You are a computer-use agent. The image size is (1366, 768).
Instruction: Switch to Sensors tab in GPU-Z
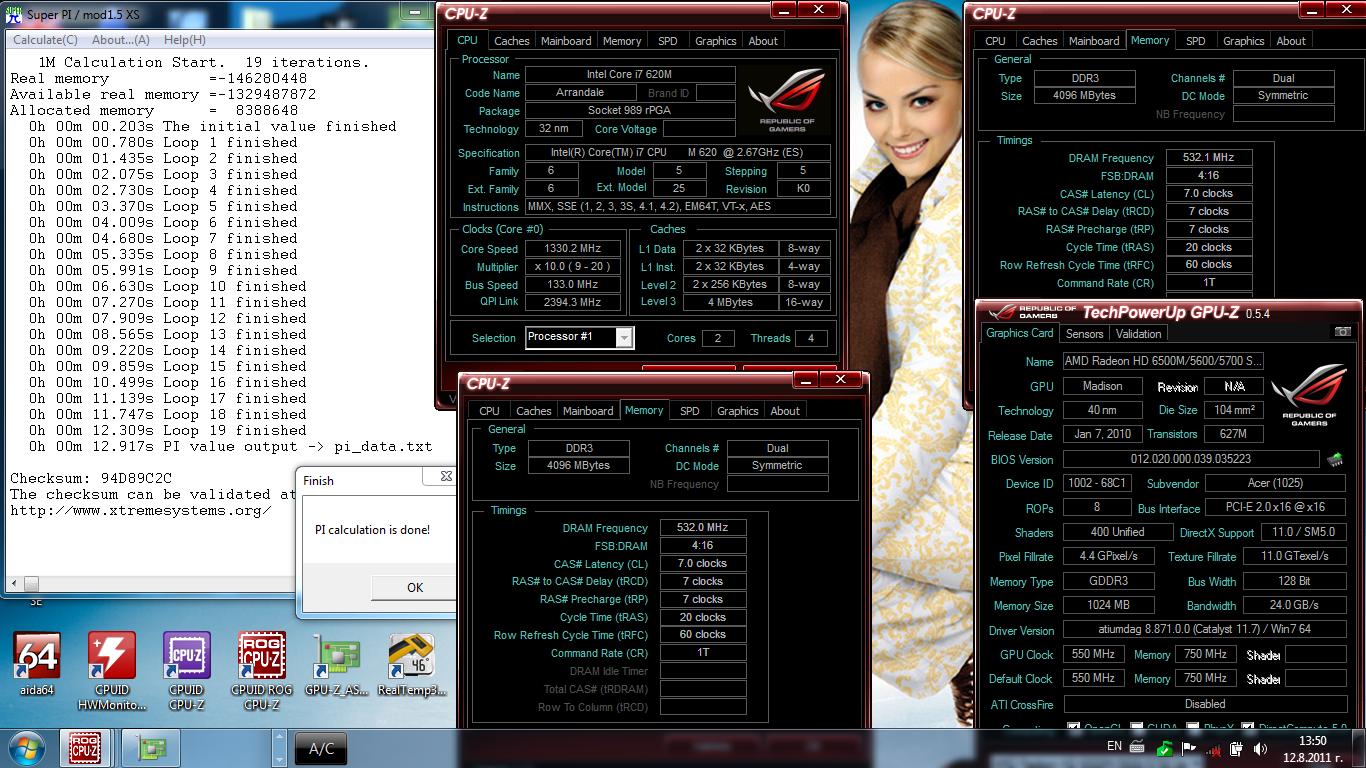(1085, 334)
